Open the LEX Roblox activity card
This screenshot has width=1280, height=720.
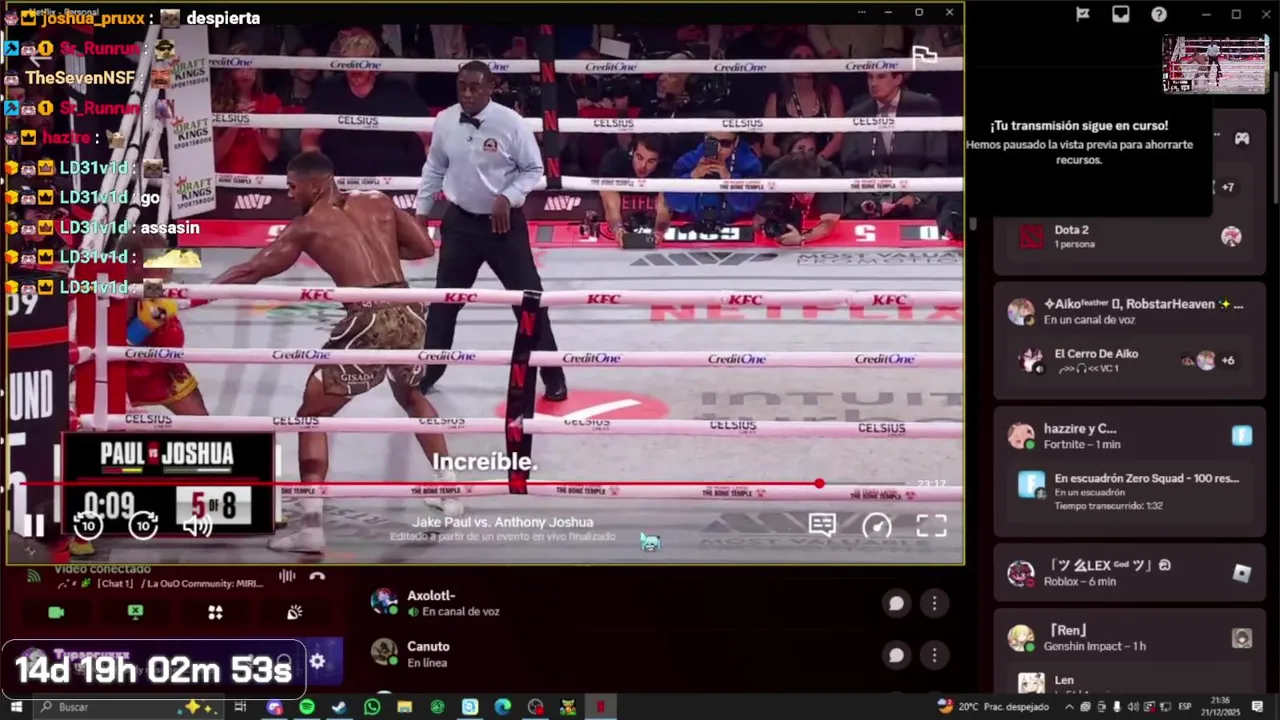pyautogui.click(x=1130, y=573)
